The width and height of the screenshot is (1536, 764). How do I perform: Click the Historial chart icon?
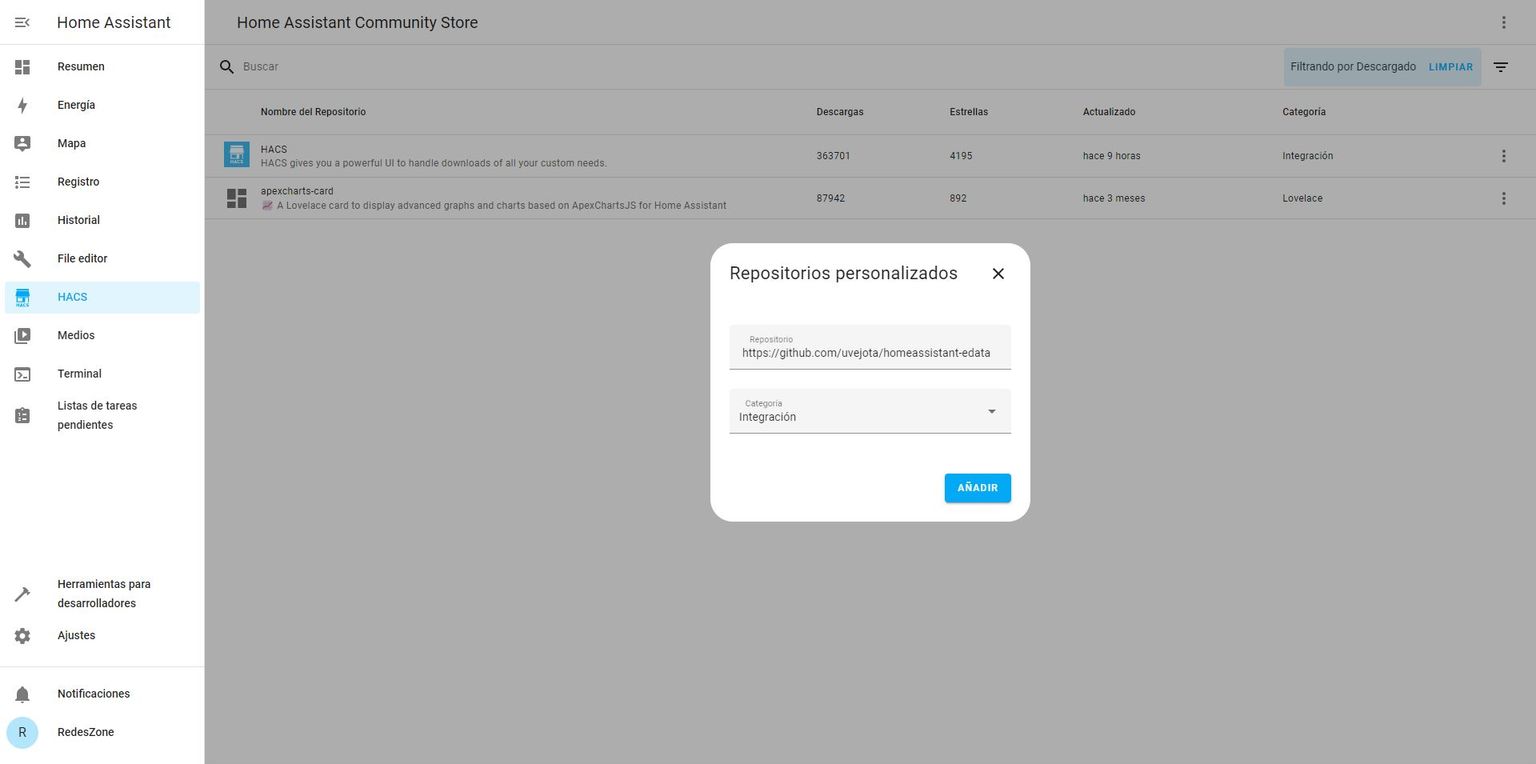point(22,220)
